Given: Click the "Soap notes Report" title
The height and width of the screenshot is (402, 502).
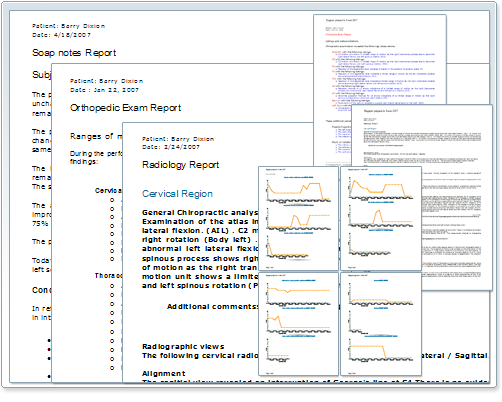Looking at the screenshot, I should 74,53.
